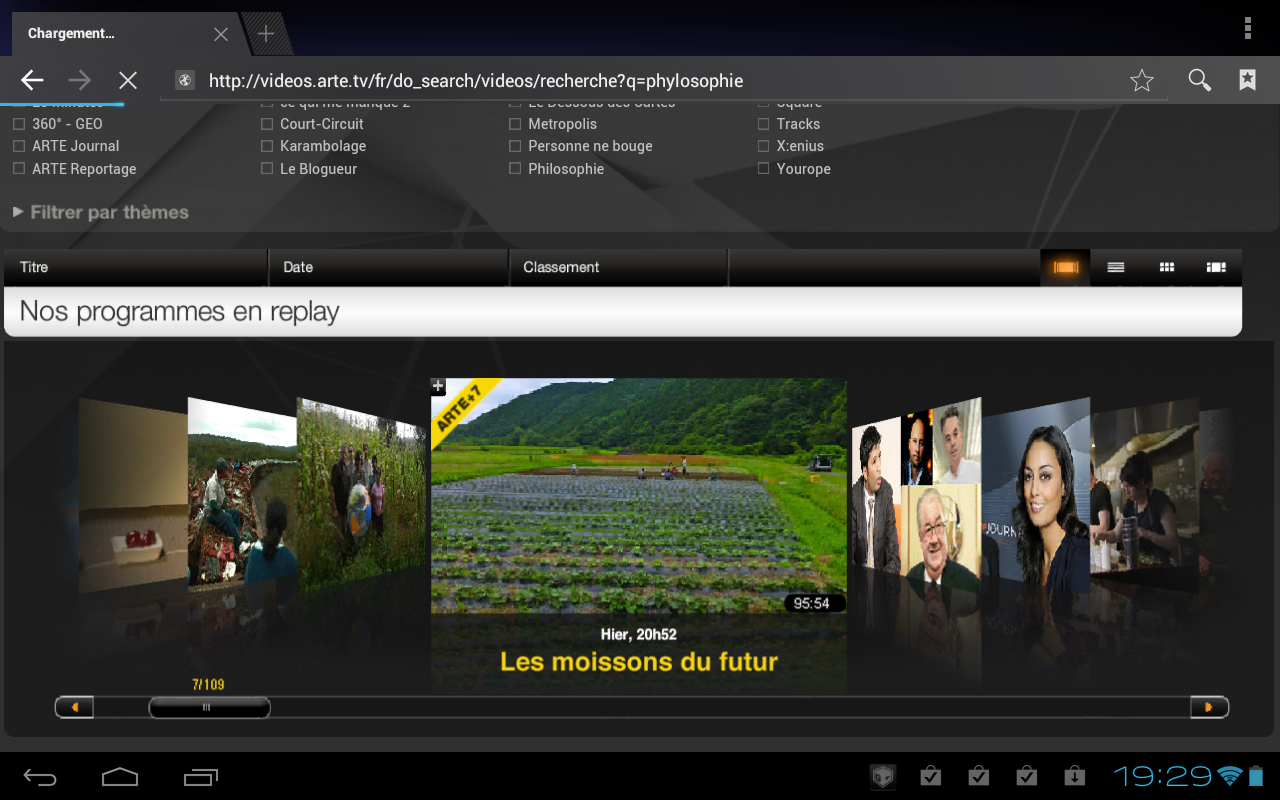Step the carousel left with the arrow

[74, 707]
